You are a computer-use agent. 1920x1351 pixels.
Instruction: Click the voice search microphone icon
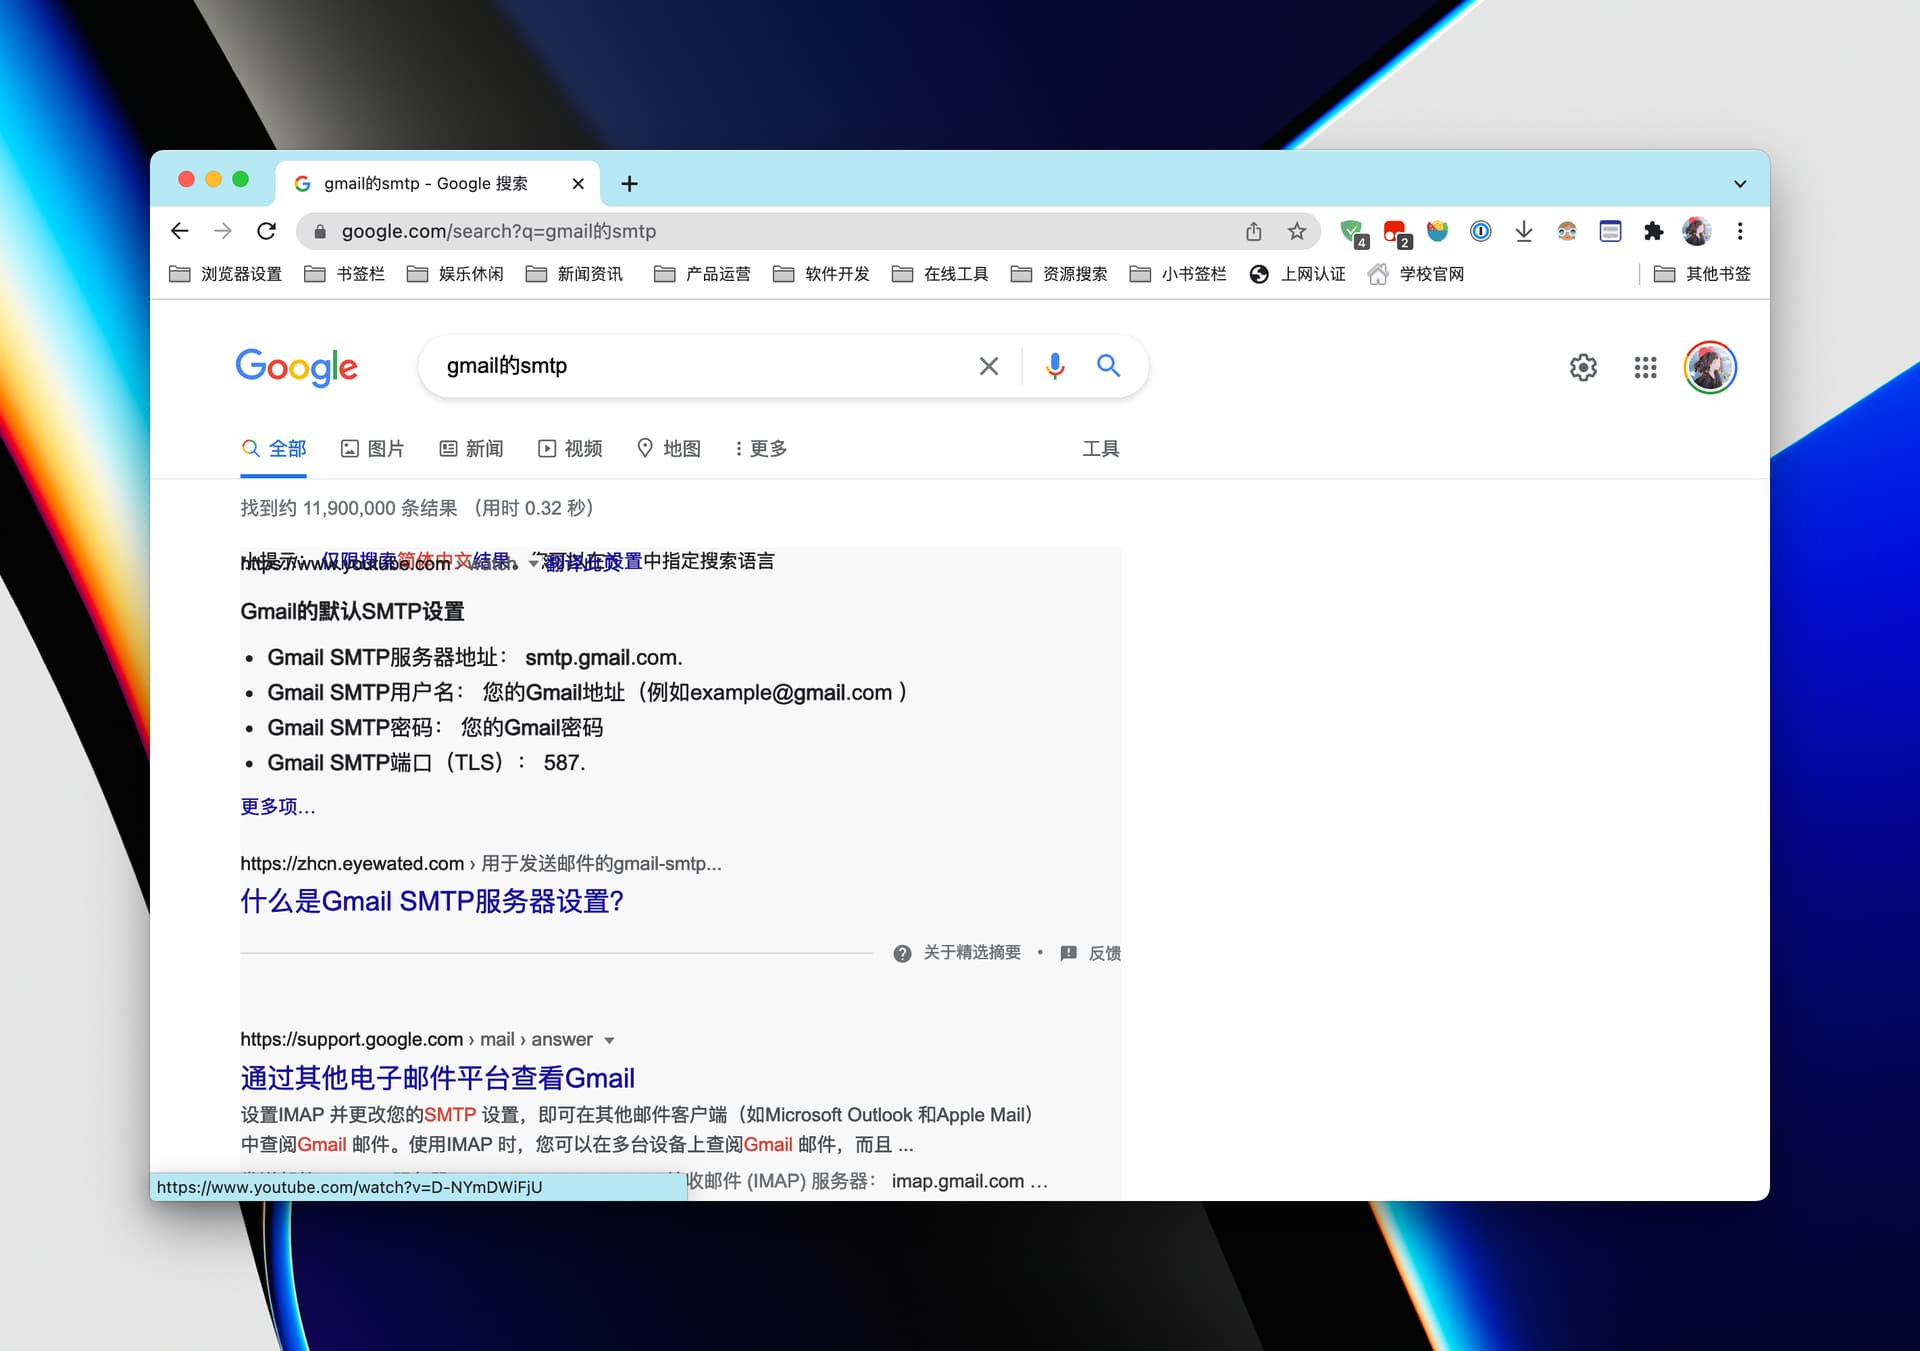click(1054, 366)
